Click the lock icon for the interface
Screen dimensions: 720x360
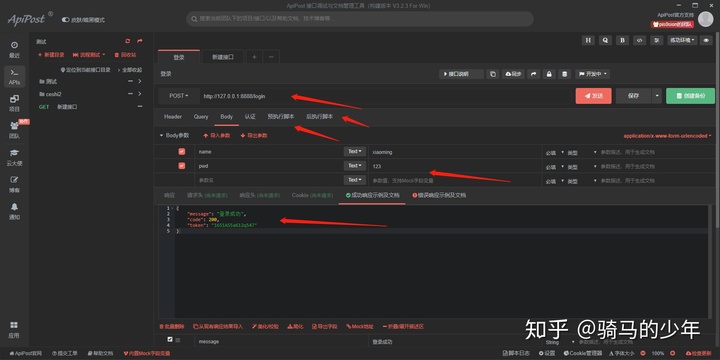pyautogui.click(x=549, y=74)
